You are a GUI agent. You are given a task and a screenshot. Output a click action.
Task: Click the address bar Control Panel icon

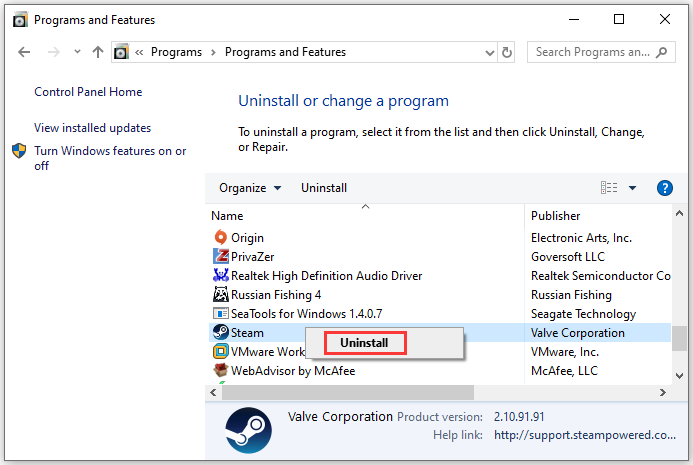coord(121,52)
